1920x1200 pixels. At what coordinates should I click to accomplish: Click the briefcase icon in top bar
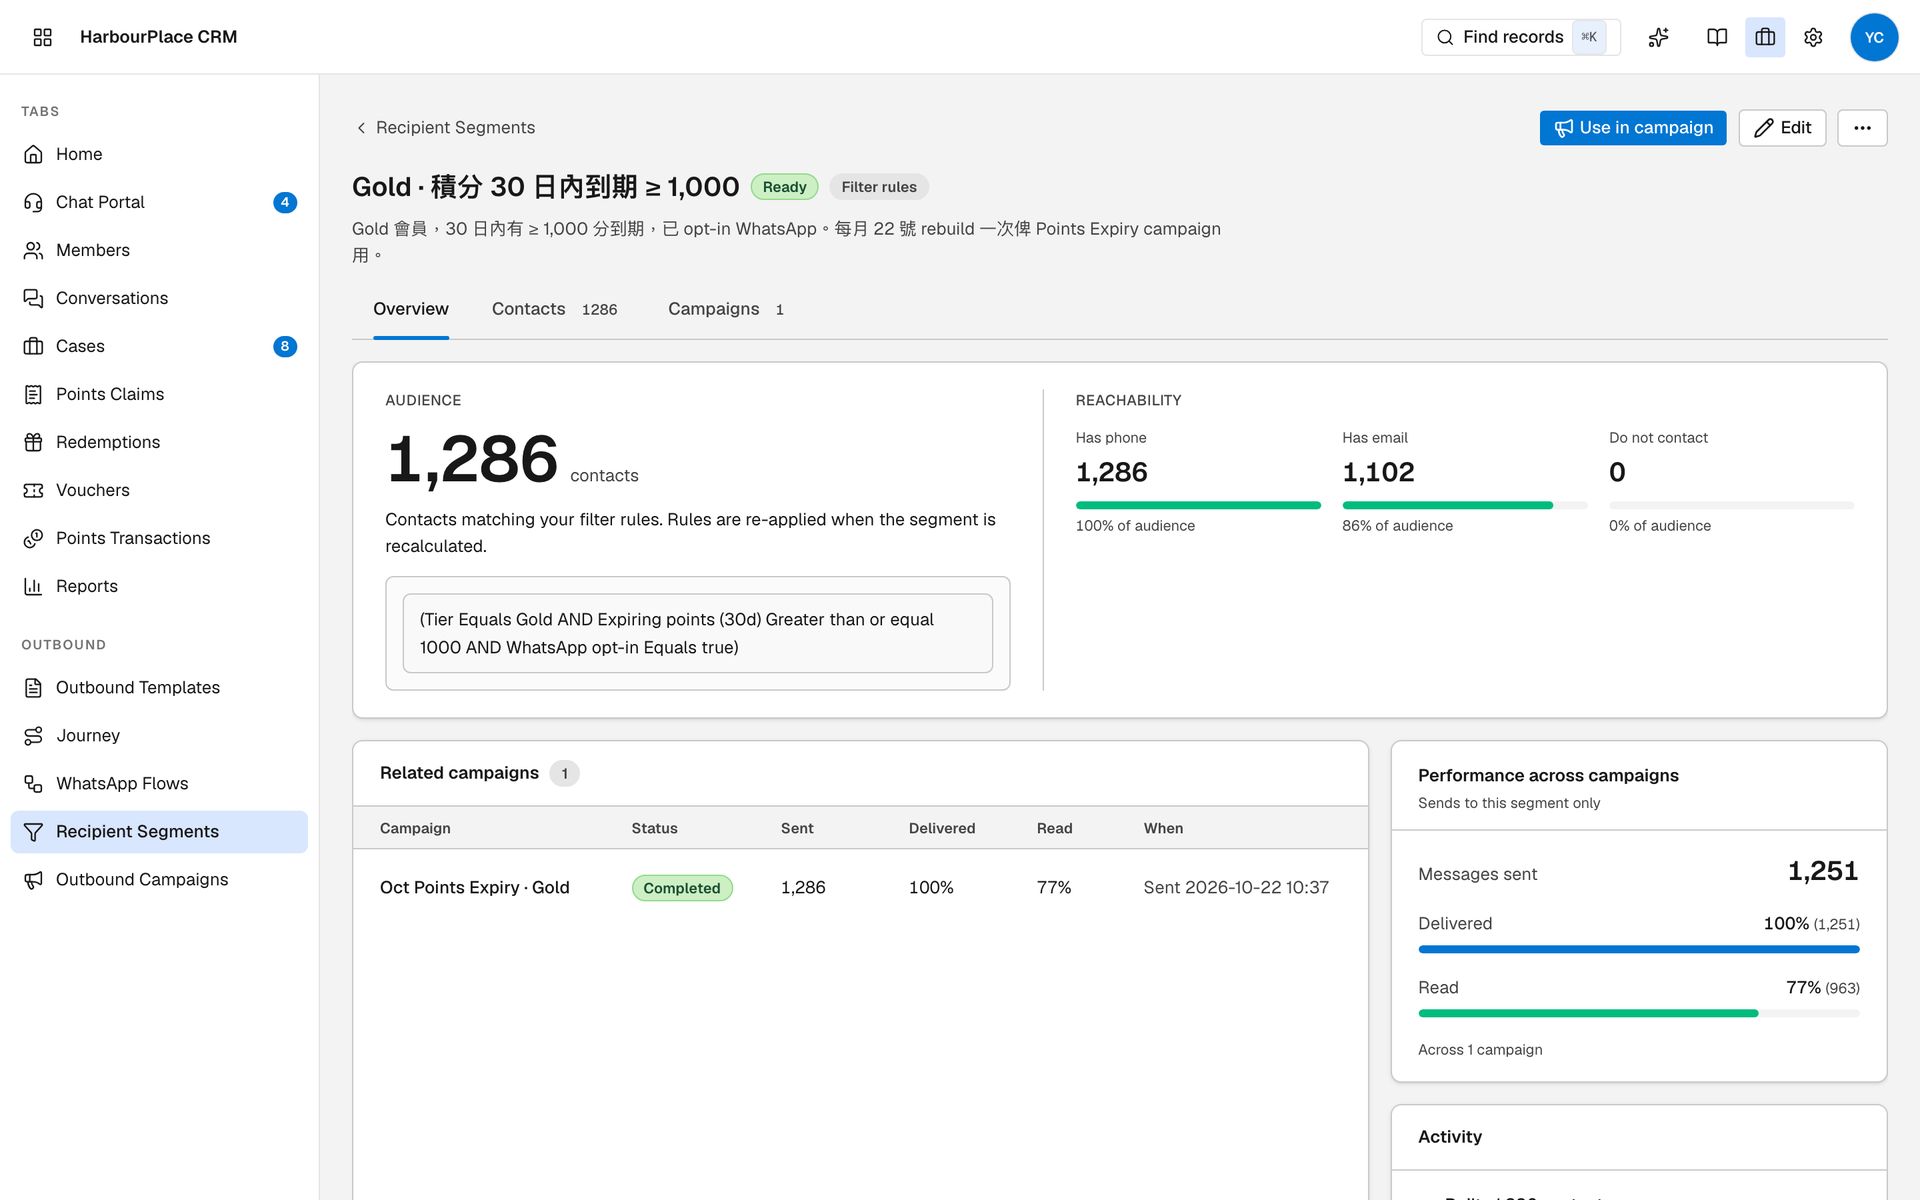click(1765, 37)
